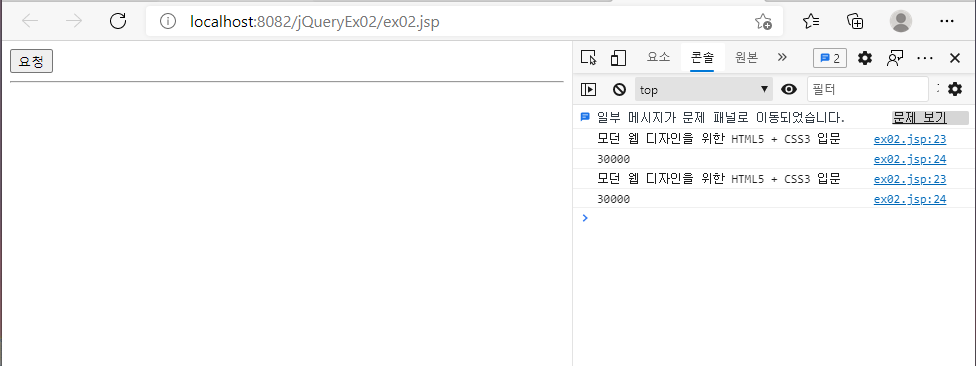Open the Collections icon
Viewport: 976px width, 366px height.
click(856, 22)
